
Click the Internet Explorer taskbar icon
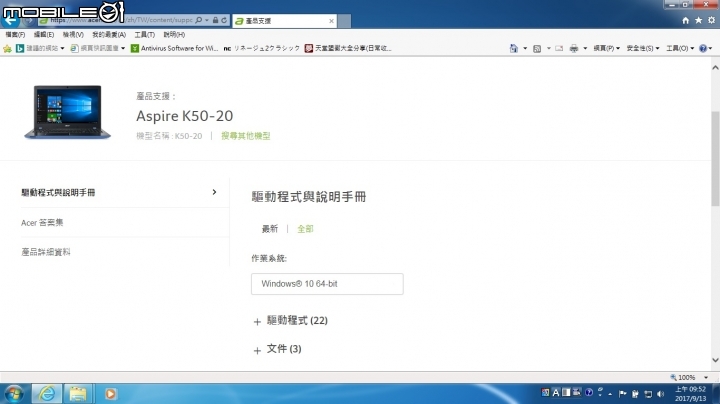click(x=46, y=394)
